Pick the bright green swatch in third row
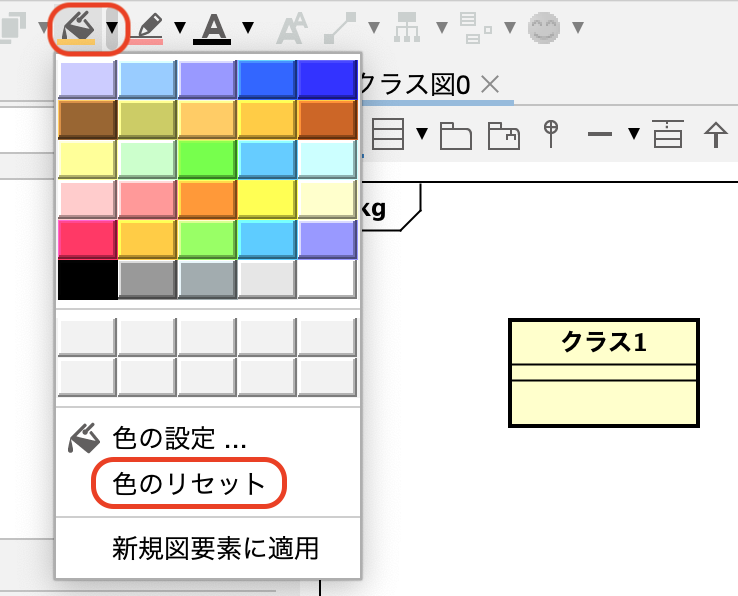738x596 pixels. click(207, 159)
